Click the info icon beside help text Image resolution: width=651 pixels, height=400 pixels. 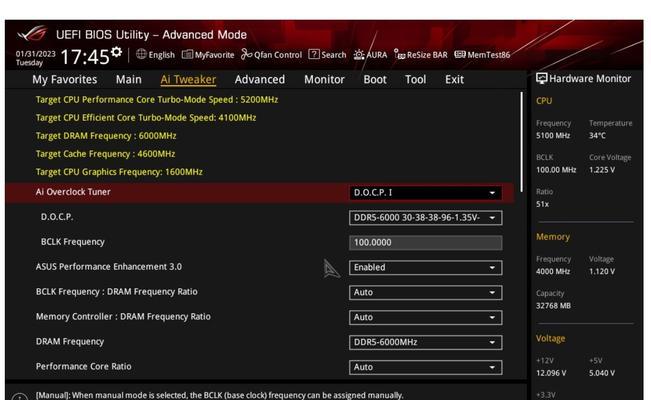click(x=19, y=397)
